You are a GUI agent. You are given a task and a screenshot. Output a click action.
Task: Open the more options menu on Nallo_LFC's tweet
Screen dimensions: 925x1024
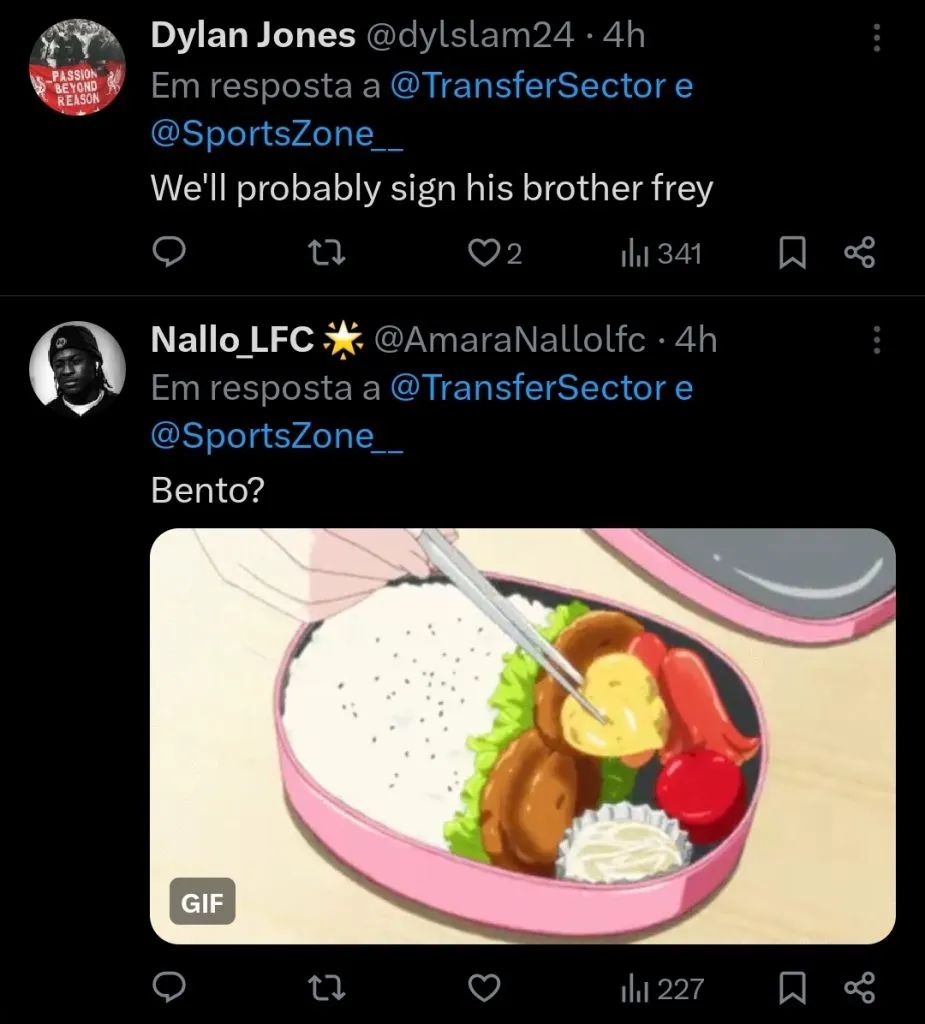coord(876,341)
